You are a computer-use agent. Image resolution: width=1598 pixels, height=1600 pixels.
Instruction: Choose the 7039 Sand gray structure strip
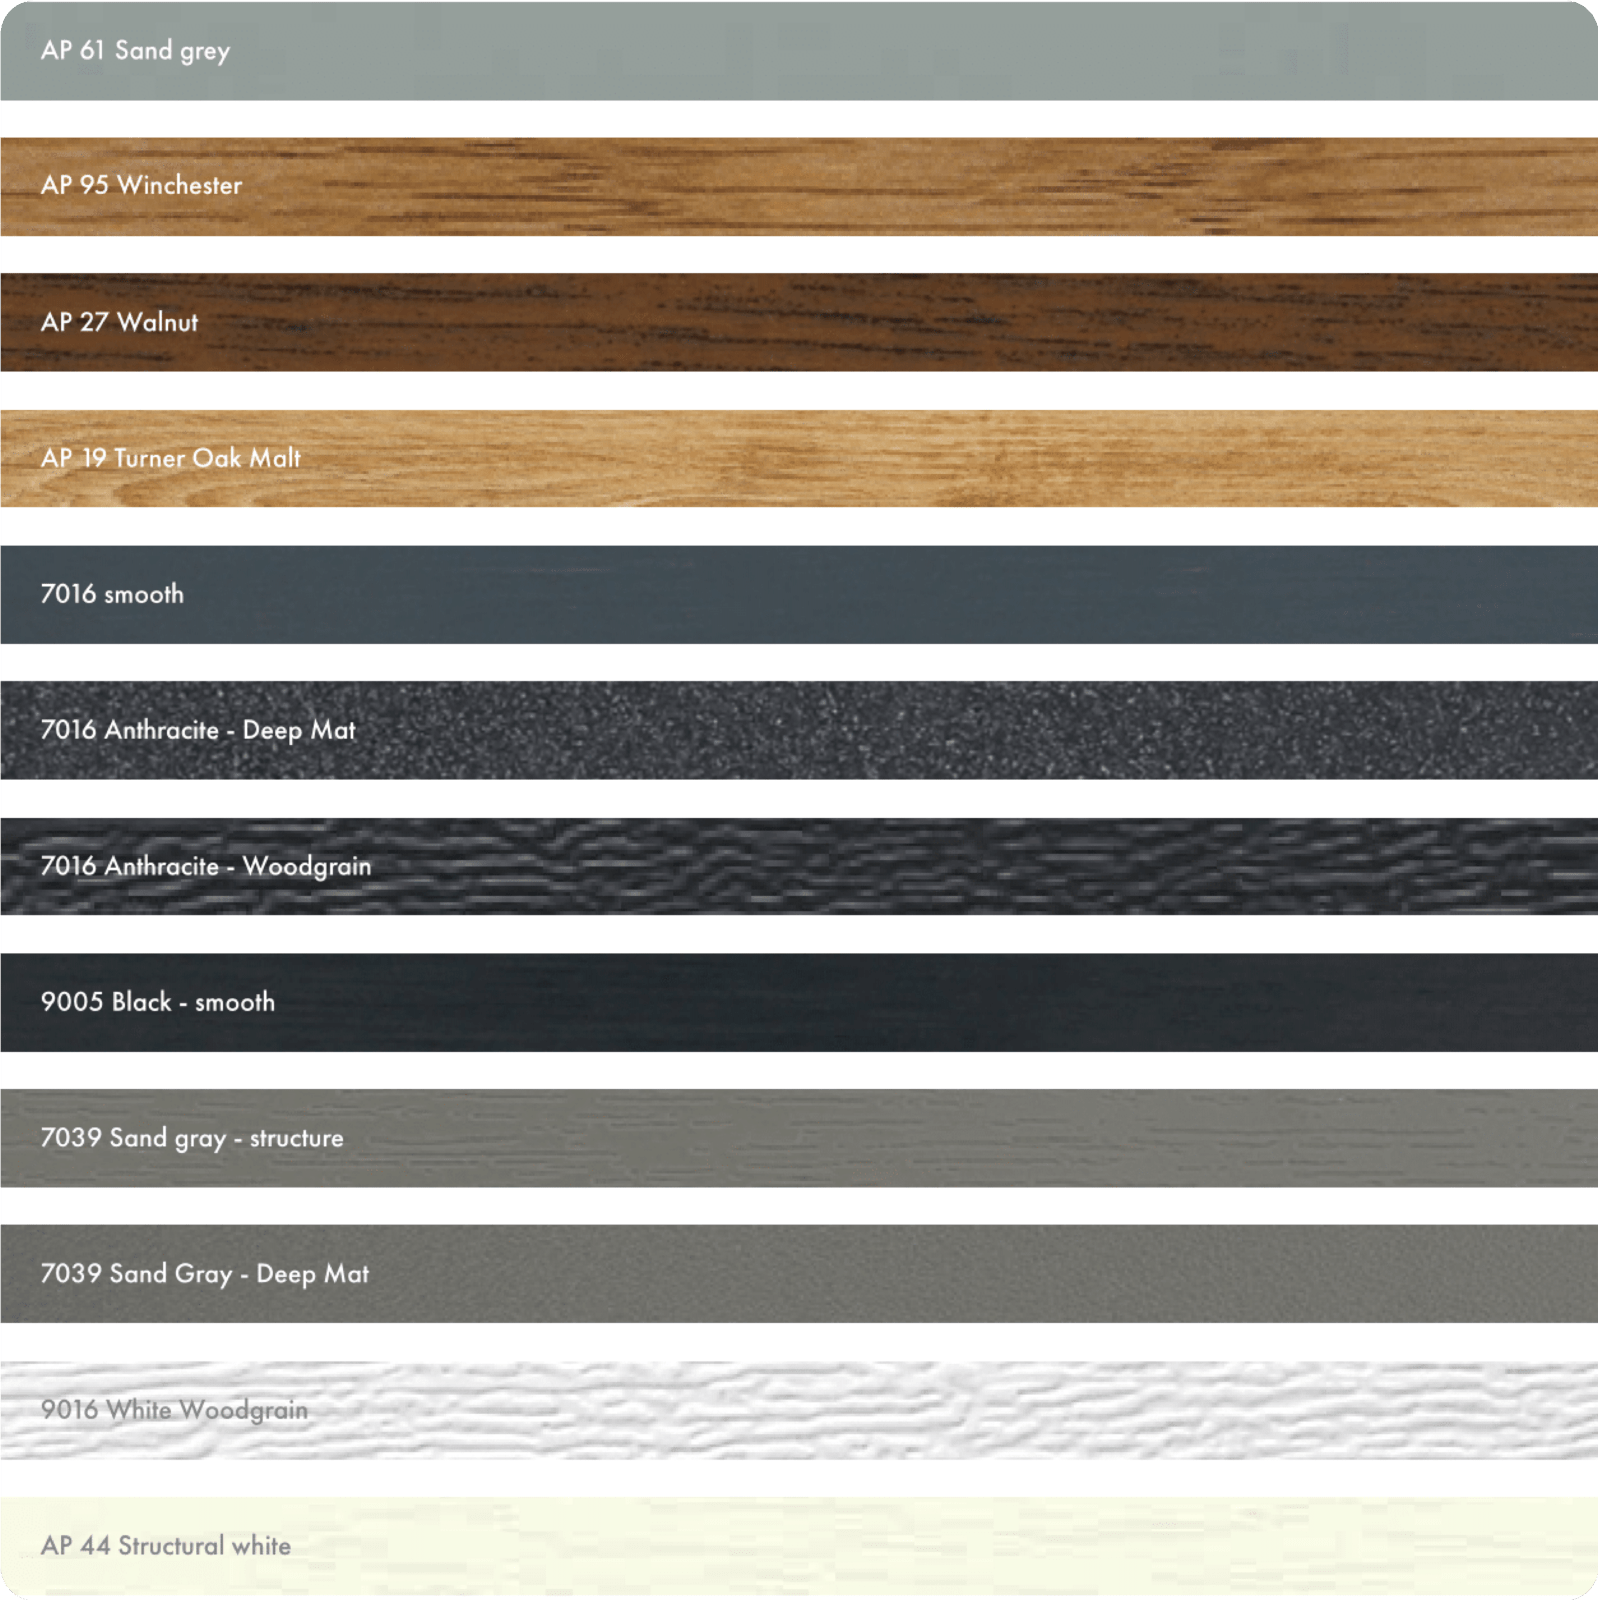(800, 1138)
